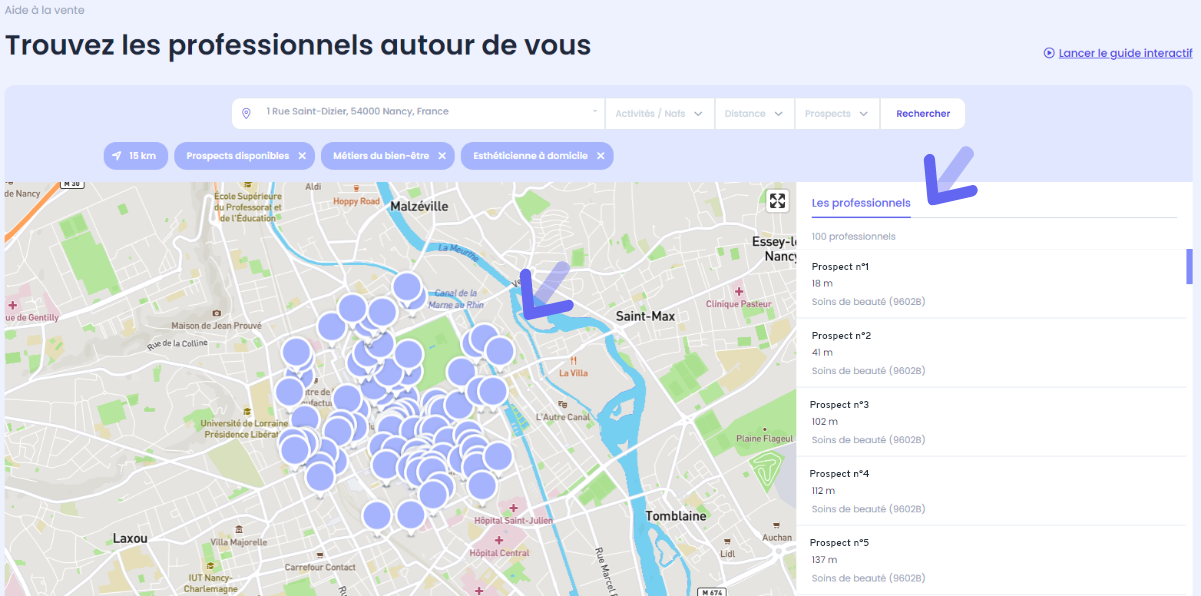Viewport: 1201px width, 596px height.
Task: Click the Villa Majorelle museum marker
Action: pos(238,528)
